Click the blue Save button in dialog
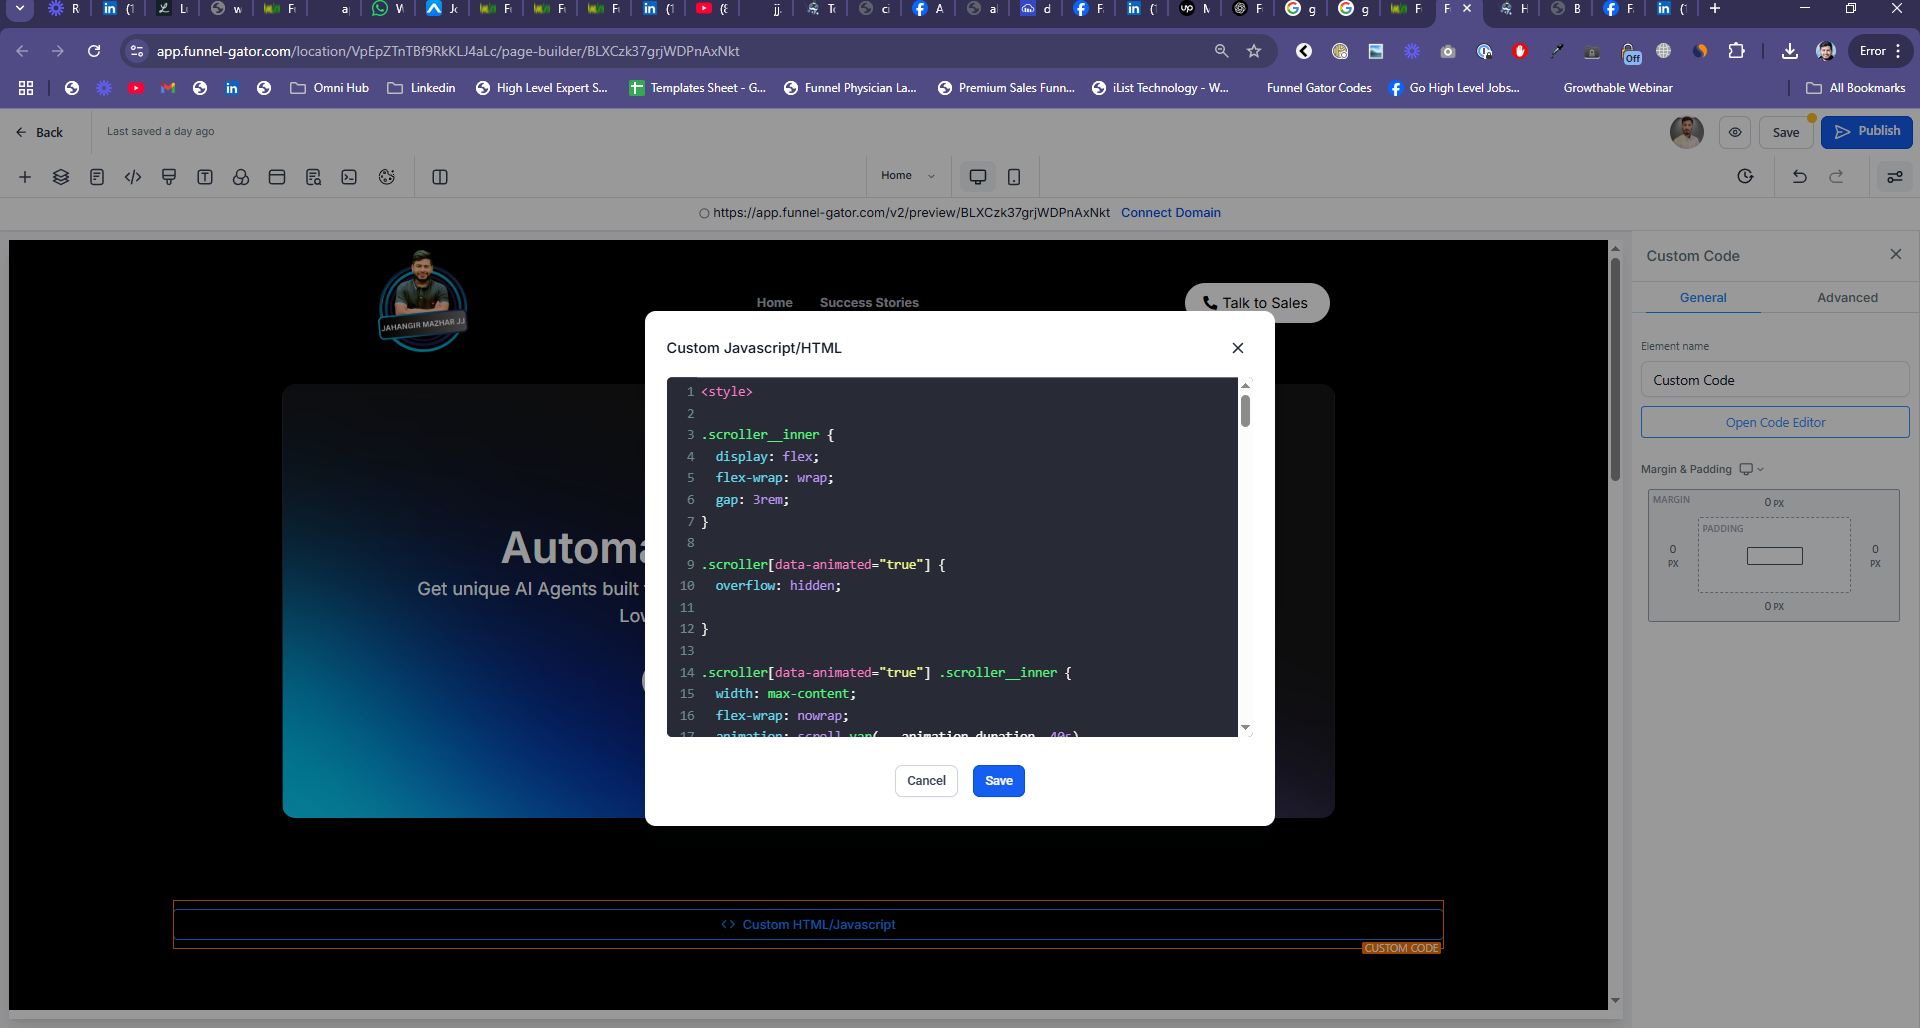The width and height of the screenshot is (1920, 1028). point(998,781)
